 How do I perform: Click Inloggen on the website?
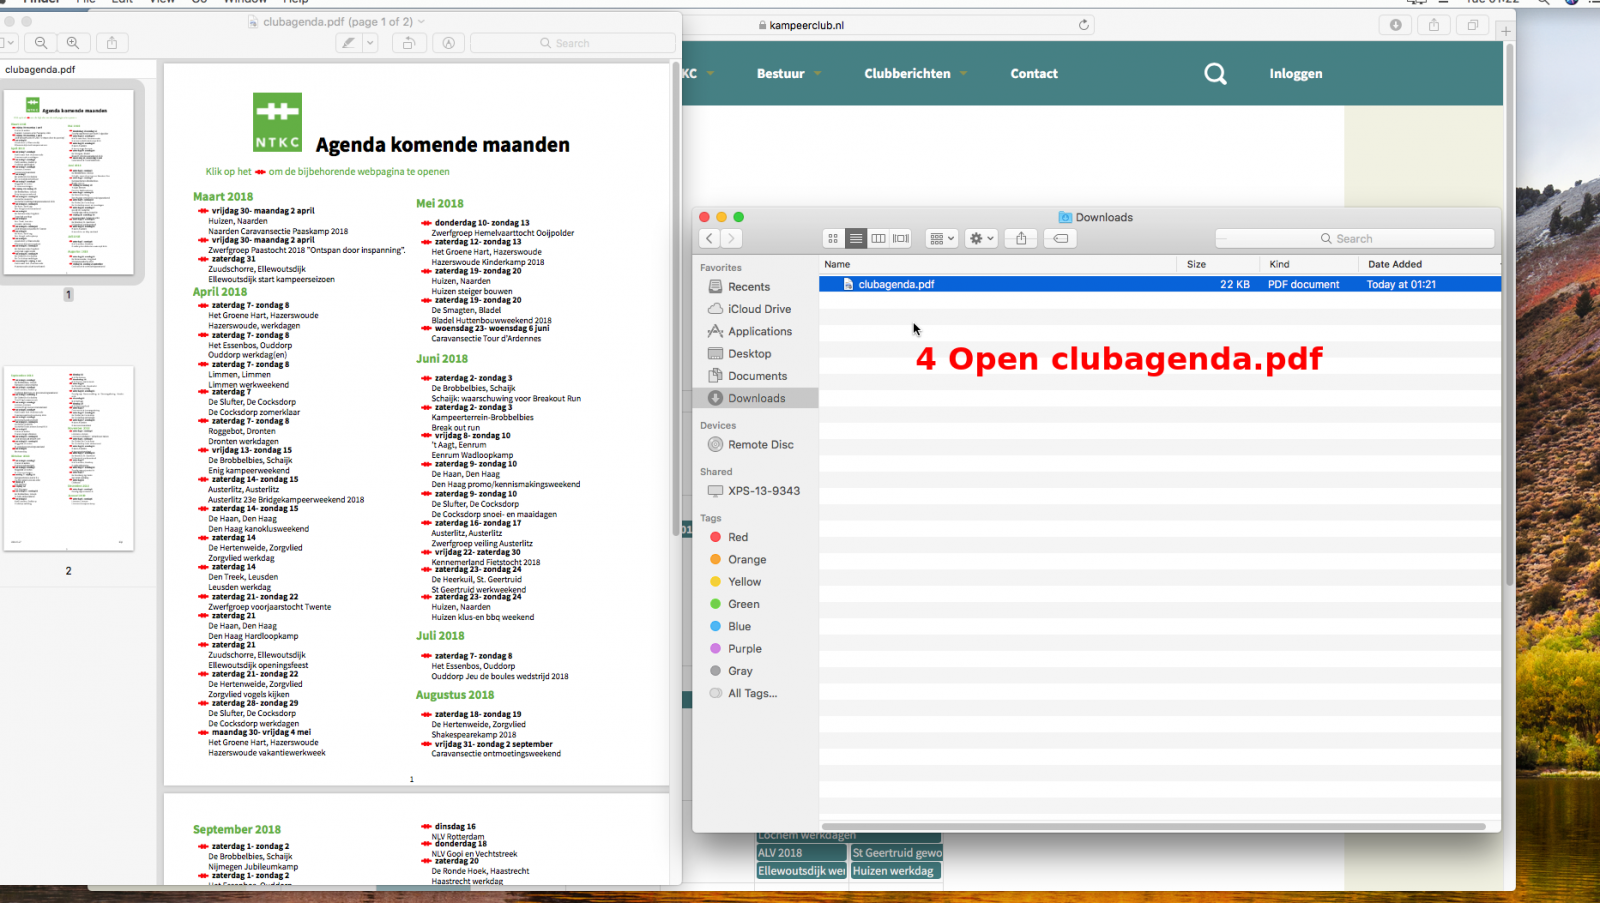[1296, 74]
